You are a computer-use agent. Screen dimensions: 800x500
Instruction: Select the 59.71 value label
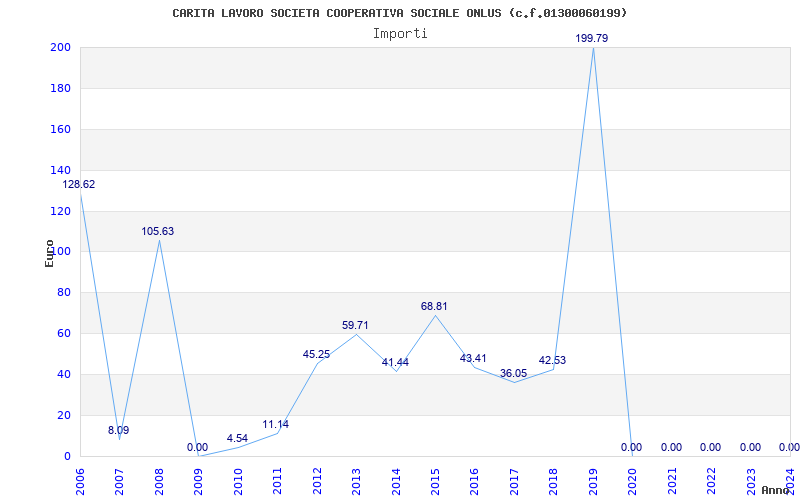355,325
